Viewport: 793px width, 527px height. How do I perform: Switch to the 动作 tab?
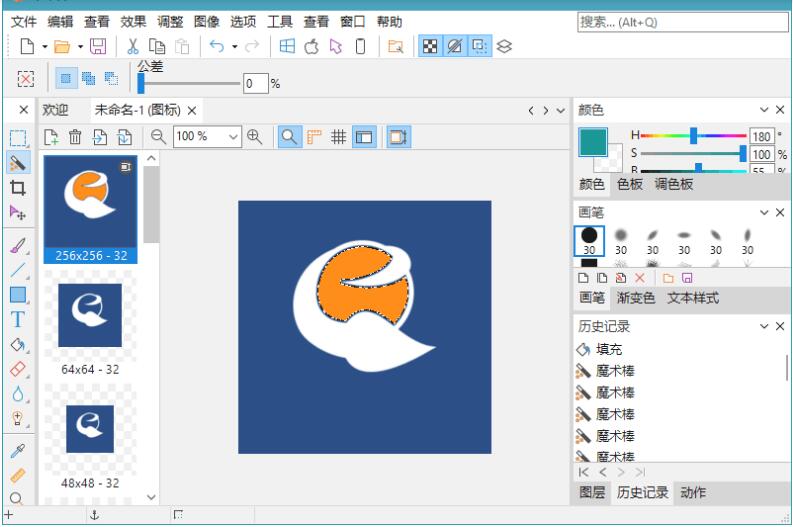click(x=692, y=492)
